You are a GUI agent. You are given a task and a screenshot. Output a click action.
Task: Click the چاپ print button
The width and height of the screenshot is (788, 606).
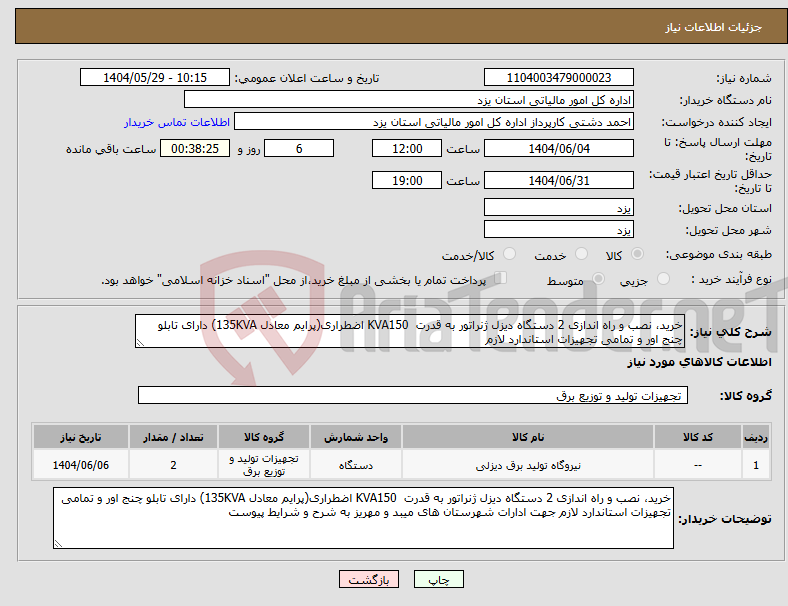[x=439, y=579]
